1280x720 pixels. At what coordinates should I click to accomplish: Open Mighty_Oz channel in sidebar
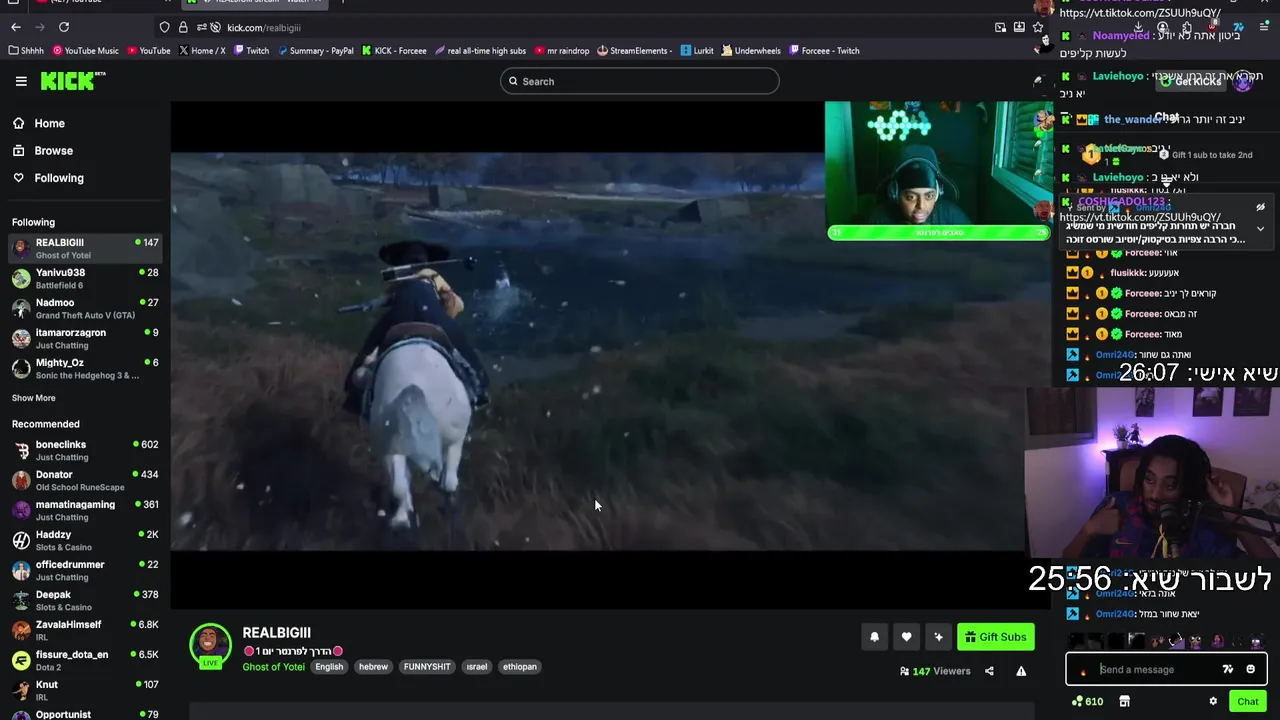pyautogui.click(x=84, y=368)
